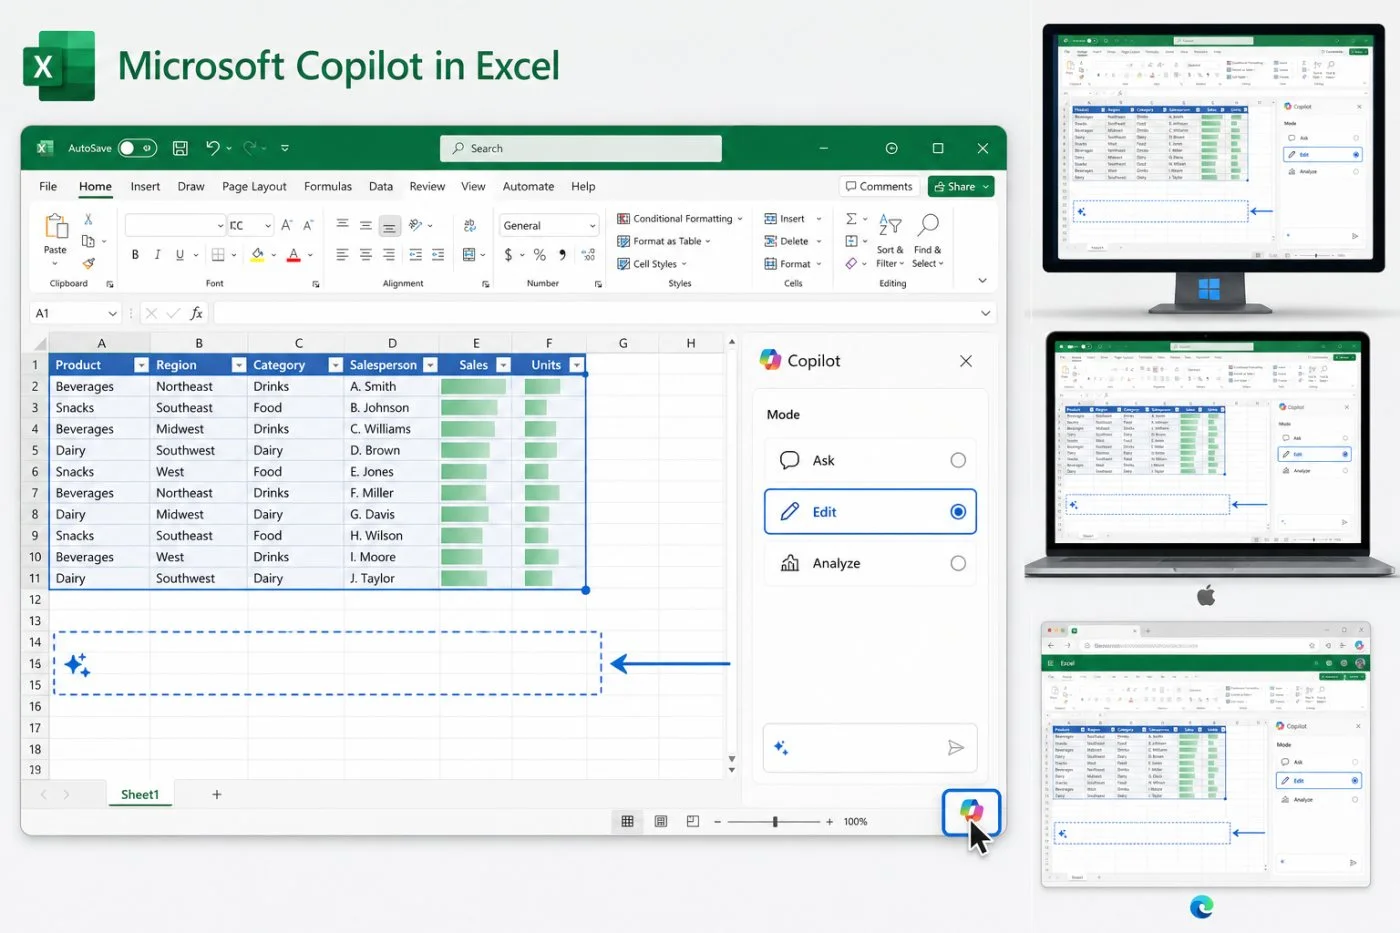Click the Borders grid icon
This screenshot has width=1400, height=933.
click(218, 255)
